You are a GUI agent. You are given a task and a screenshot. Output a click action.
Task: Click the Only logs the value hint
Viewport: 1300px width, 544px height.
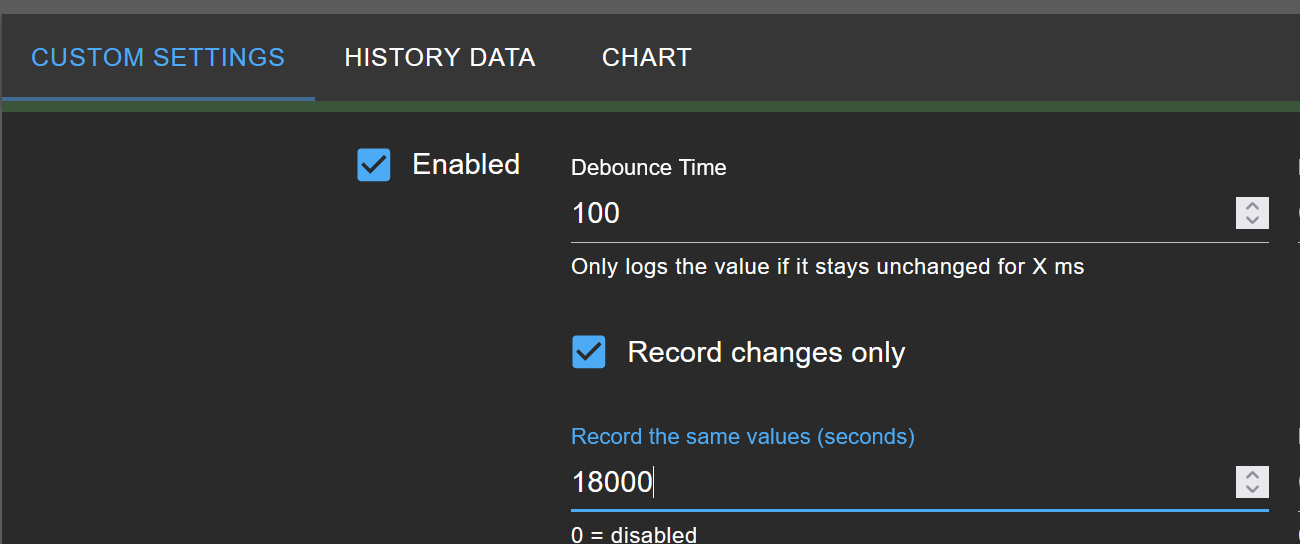pyautogui.click(x=828, y=267)
